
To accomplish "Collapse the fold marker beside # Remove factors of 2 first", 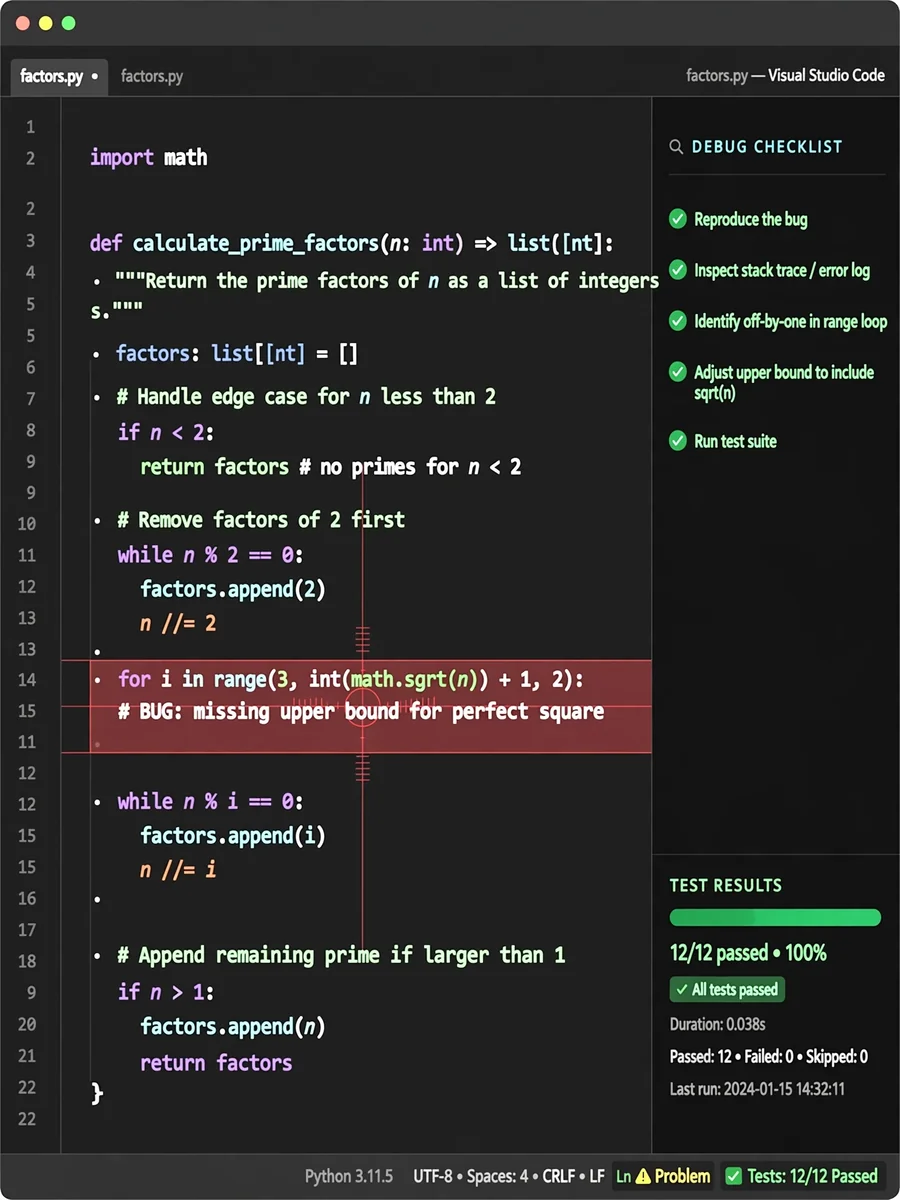I will coord(96,521).
